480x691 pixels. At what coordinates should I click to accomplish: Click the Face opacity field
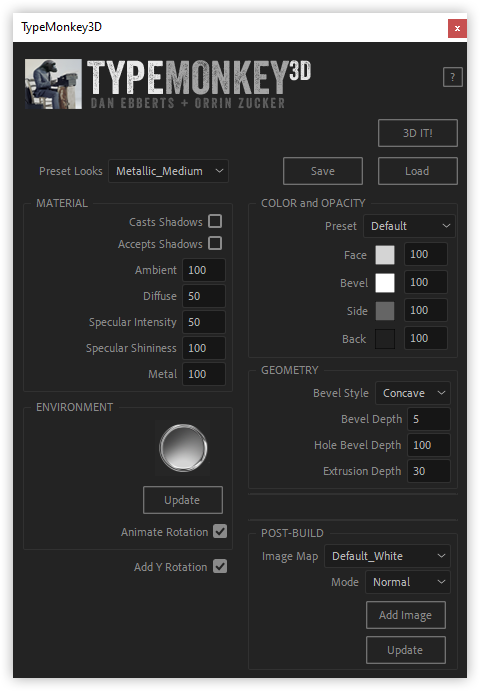(426, 254)
